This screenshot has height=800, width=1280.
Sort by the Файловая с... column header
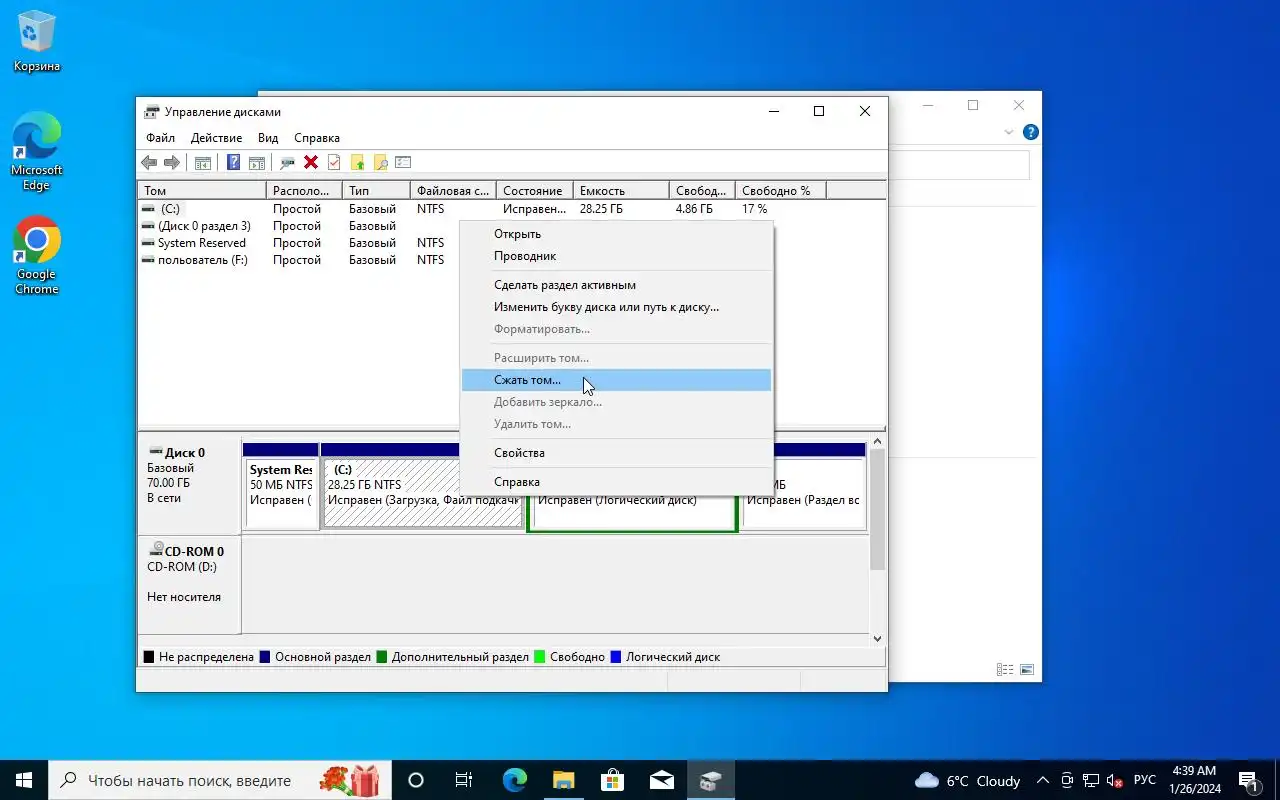point(453,191)
